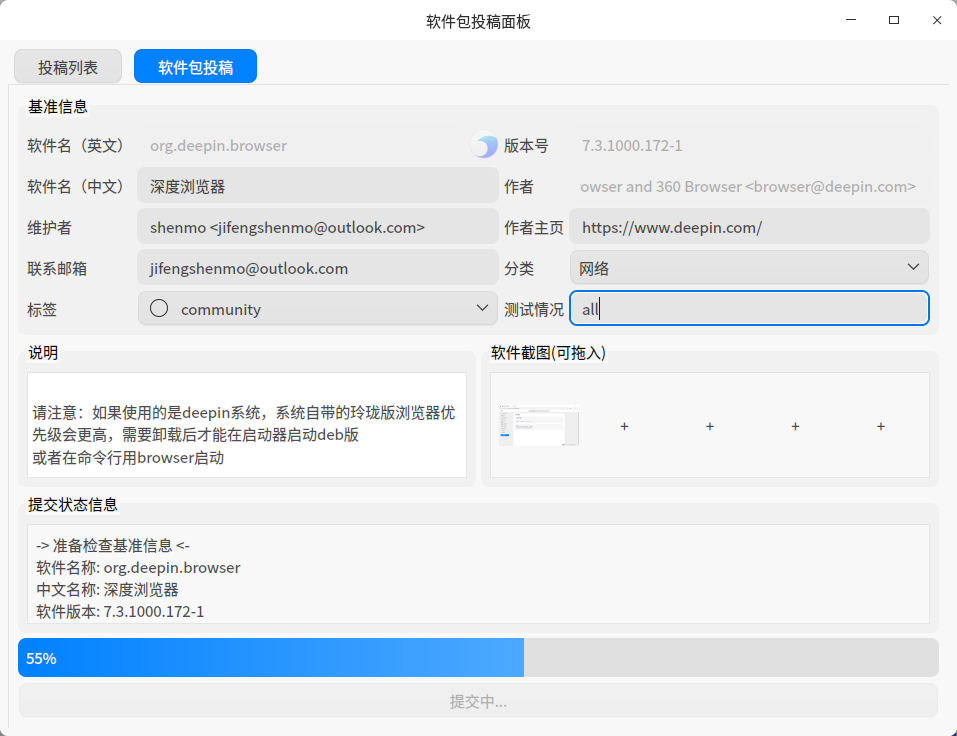Close the 软件包投稿面板 window

tap(937, 20)
